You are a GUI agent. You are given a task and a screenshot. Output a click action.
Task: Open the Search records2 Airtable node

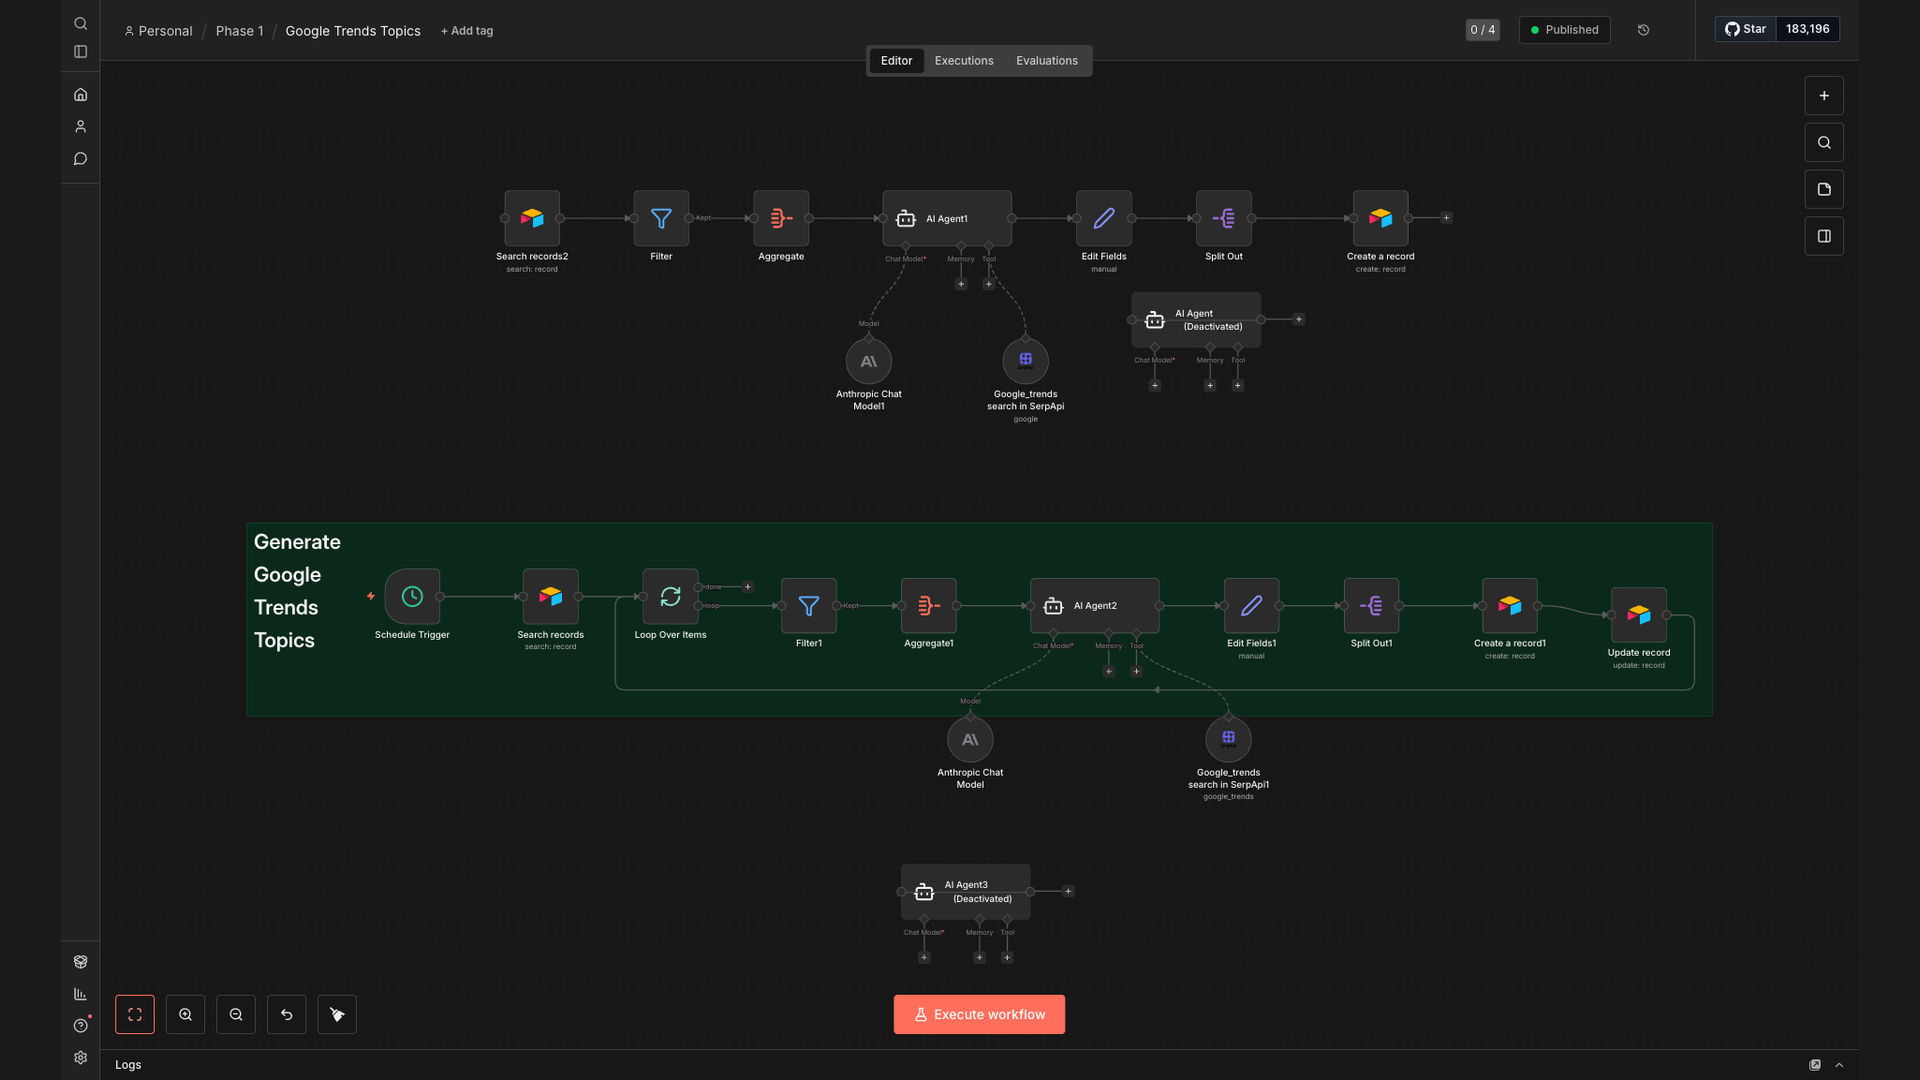[x=532, y=218]
